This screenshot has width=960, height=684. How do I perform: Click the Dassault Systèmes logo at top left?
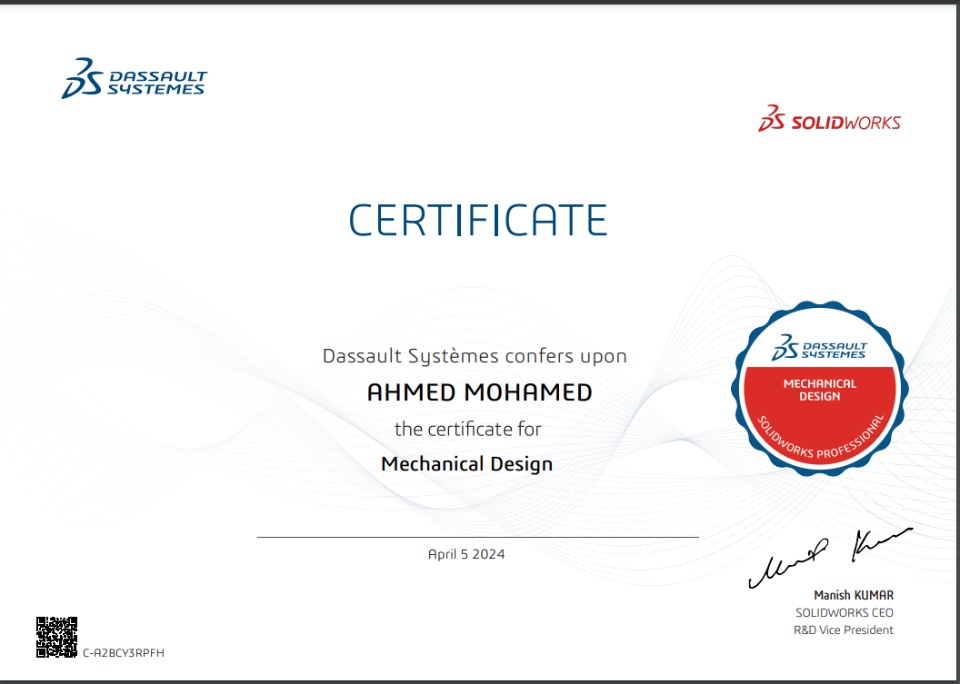coord(134,78)
